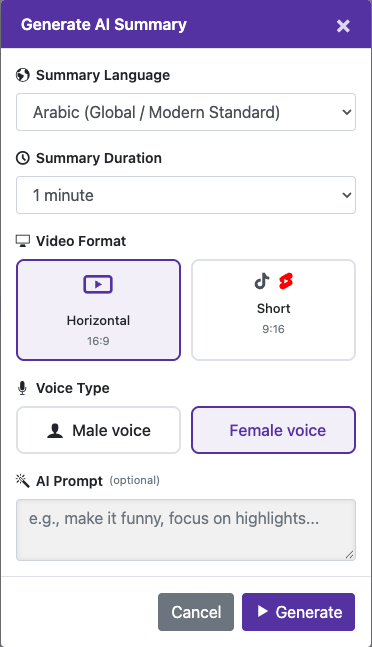Click the '(optional)' text
This screenshot has width=372, height=647.
(x=134, y=480)
